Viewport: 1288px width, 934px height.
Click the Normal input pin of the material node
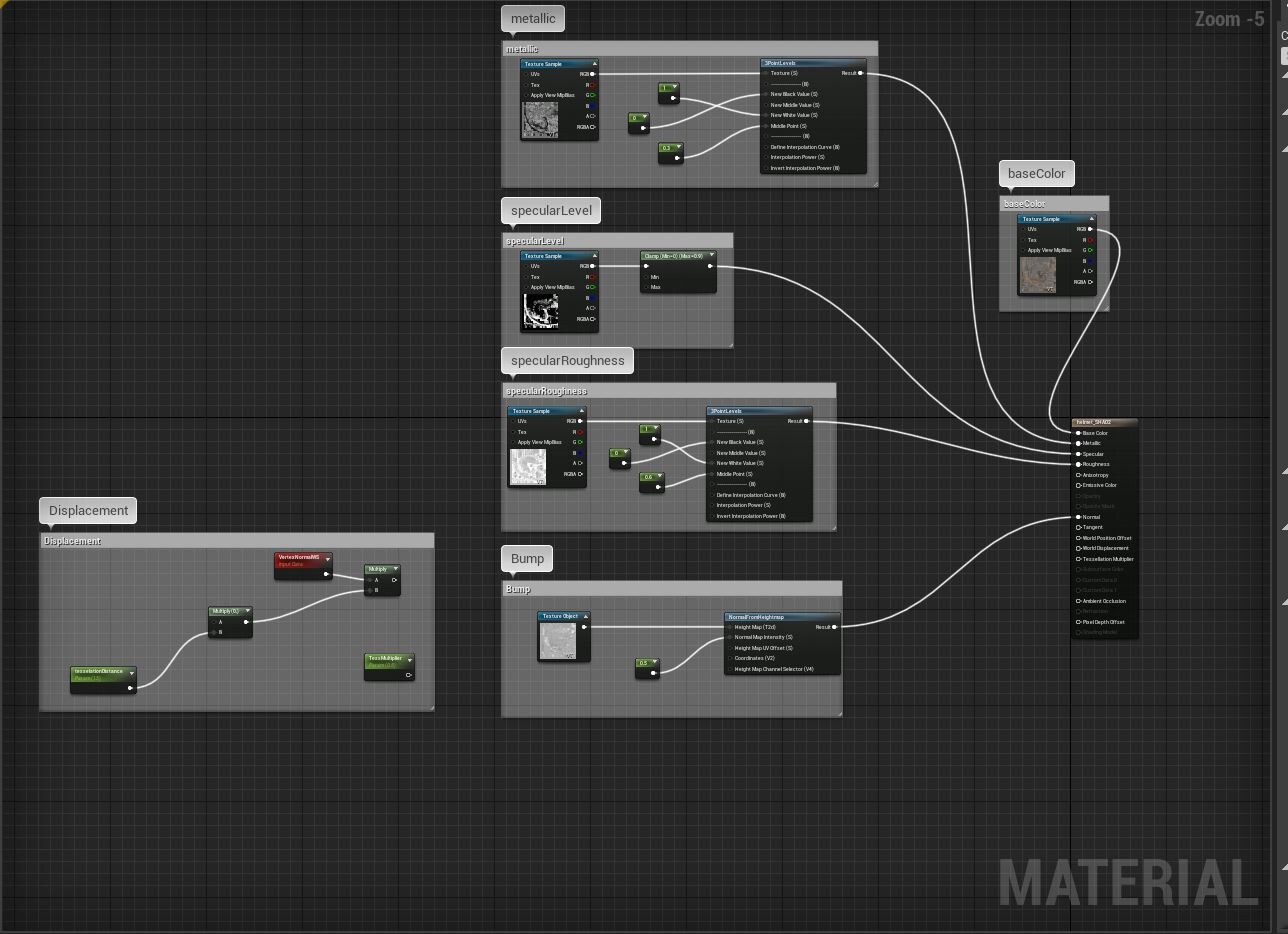[x=1077, y=516]
